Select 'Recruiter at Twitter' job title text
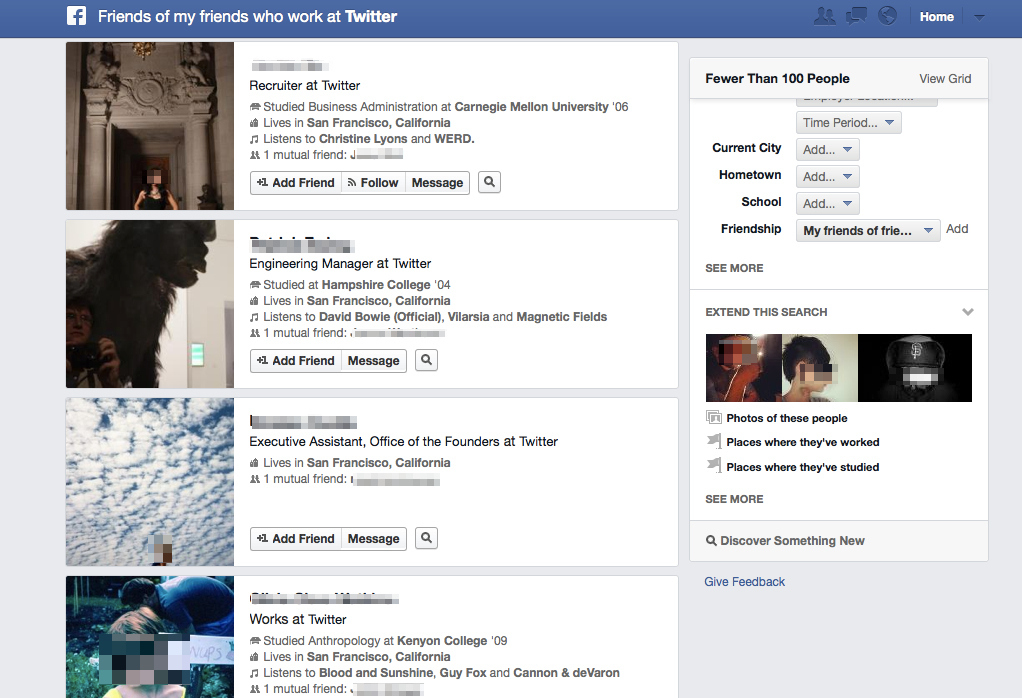 [304, 85]
